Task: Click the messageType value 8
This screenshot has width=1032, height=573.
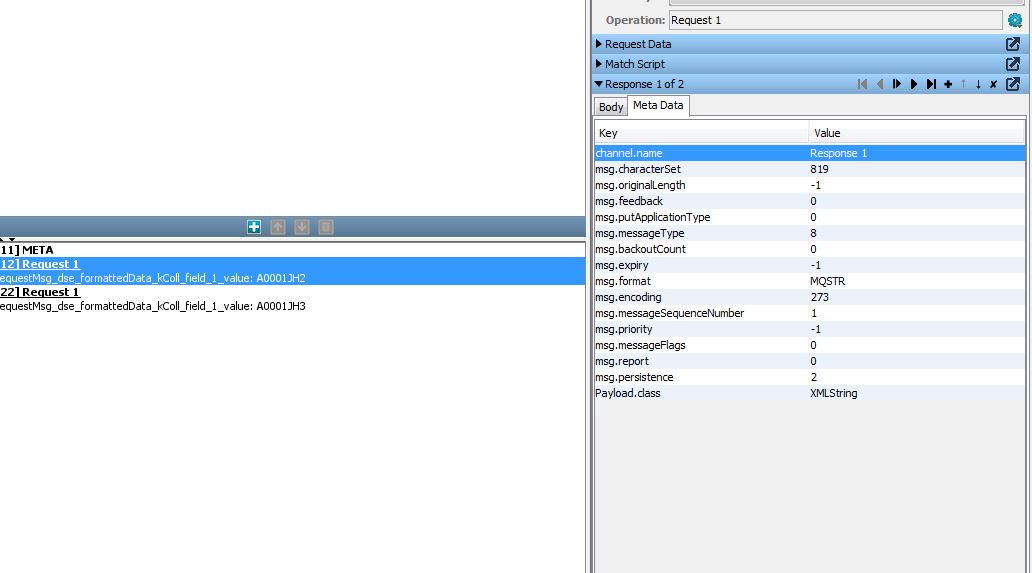Action: tap(813, 233)
